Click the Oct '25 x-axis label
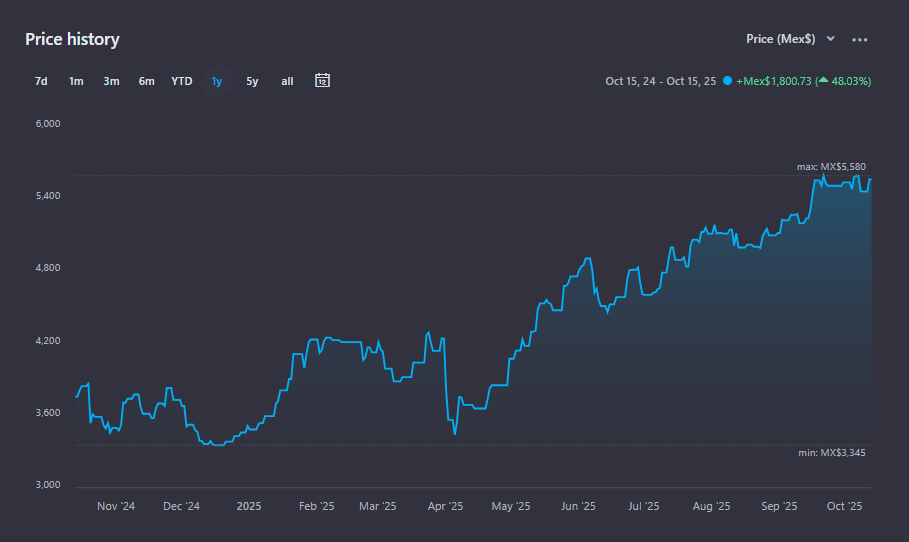The image size is (909, 542). click(x=843, y=506)
